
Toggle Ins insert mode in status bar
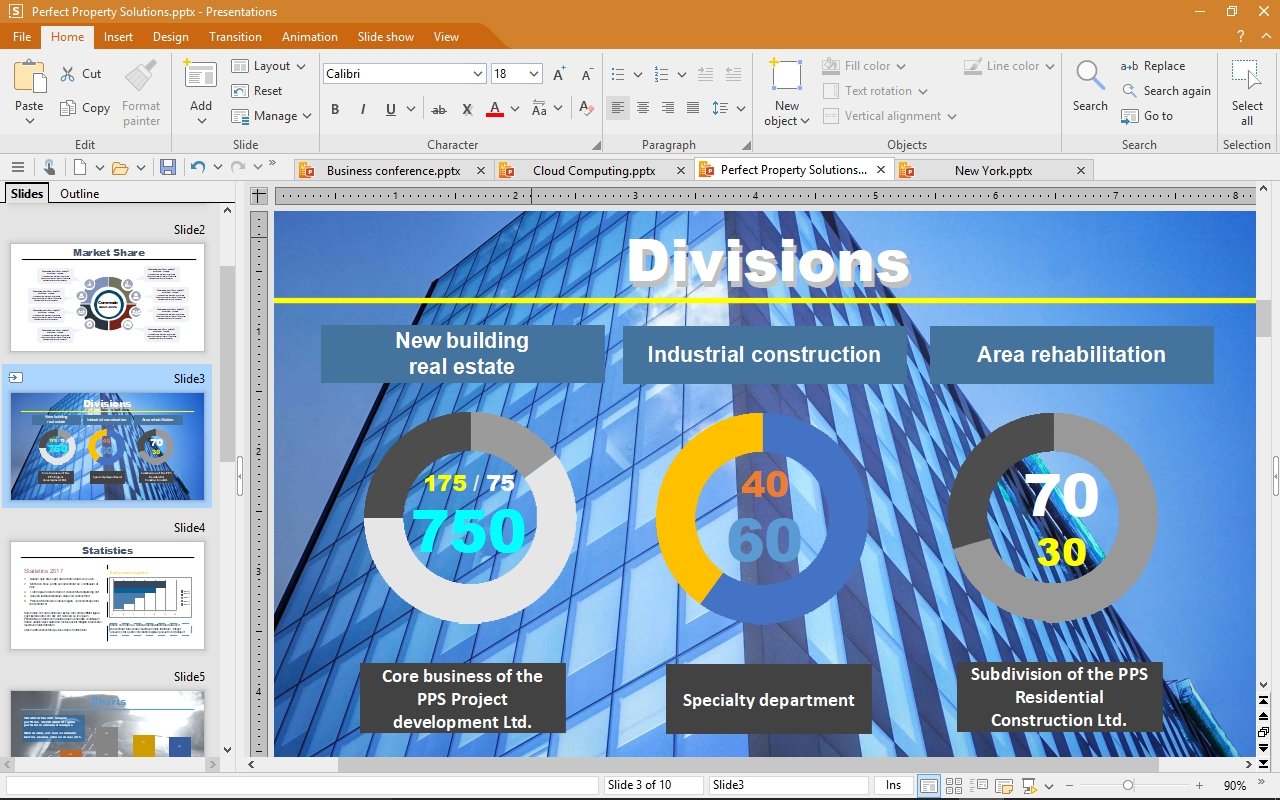pos(893,786)
